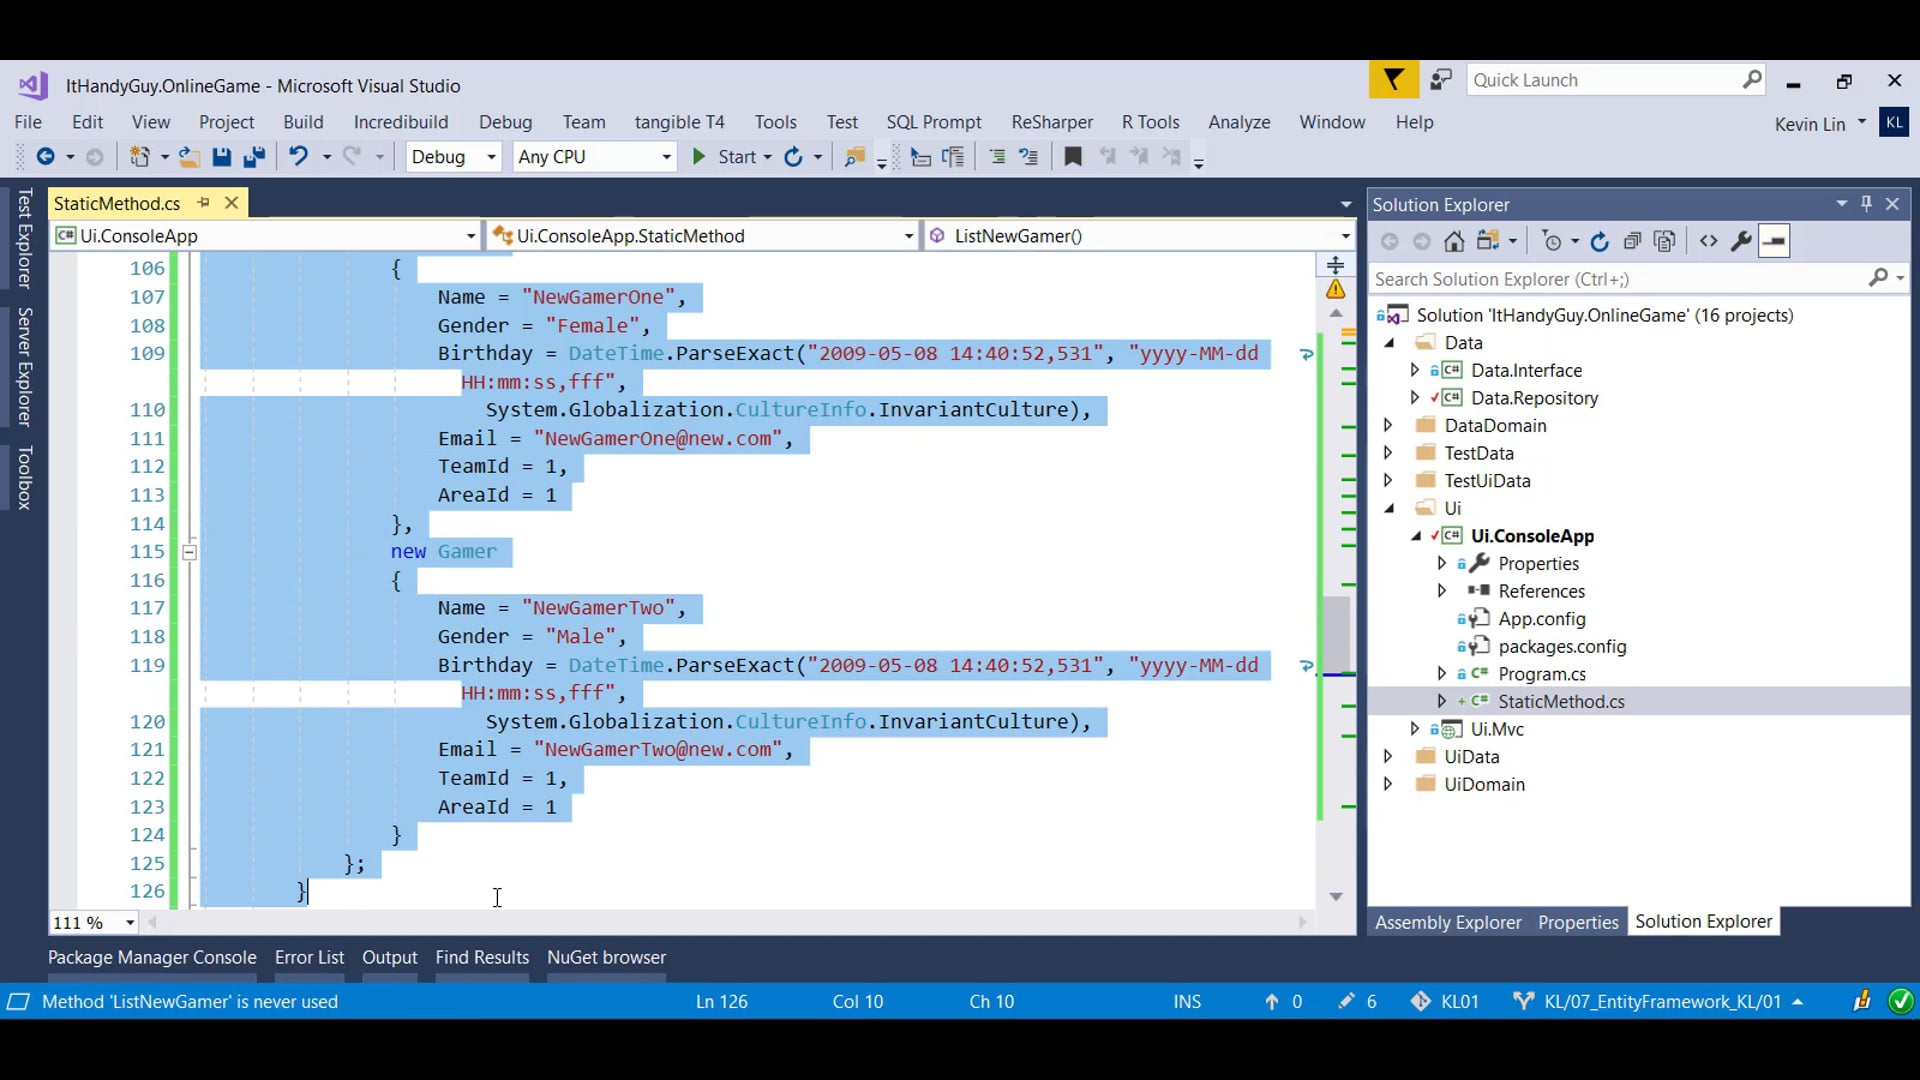
Task: Click Solution Explorer refresh icon
Action: pos(1599,241)
